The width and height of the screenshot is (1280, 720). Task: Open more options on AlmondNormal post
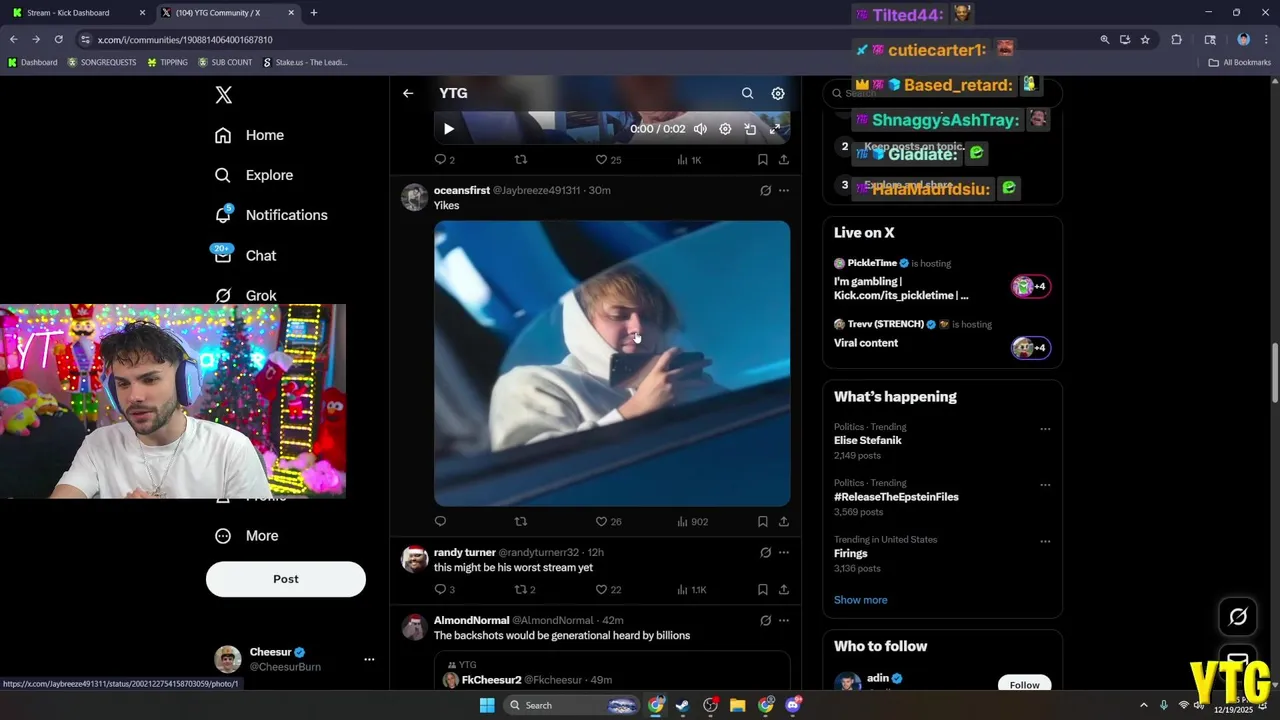pyautogui.click(x=784, y=620)
